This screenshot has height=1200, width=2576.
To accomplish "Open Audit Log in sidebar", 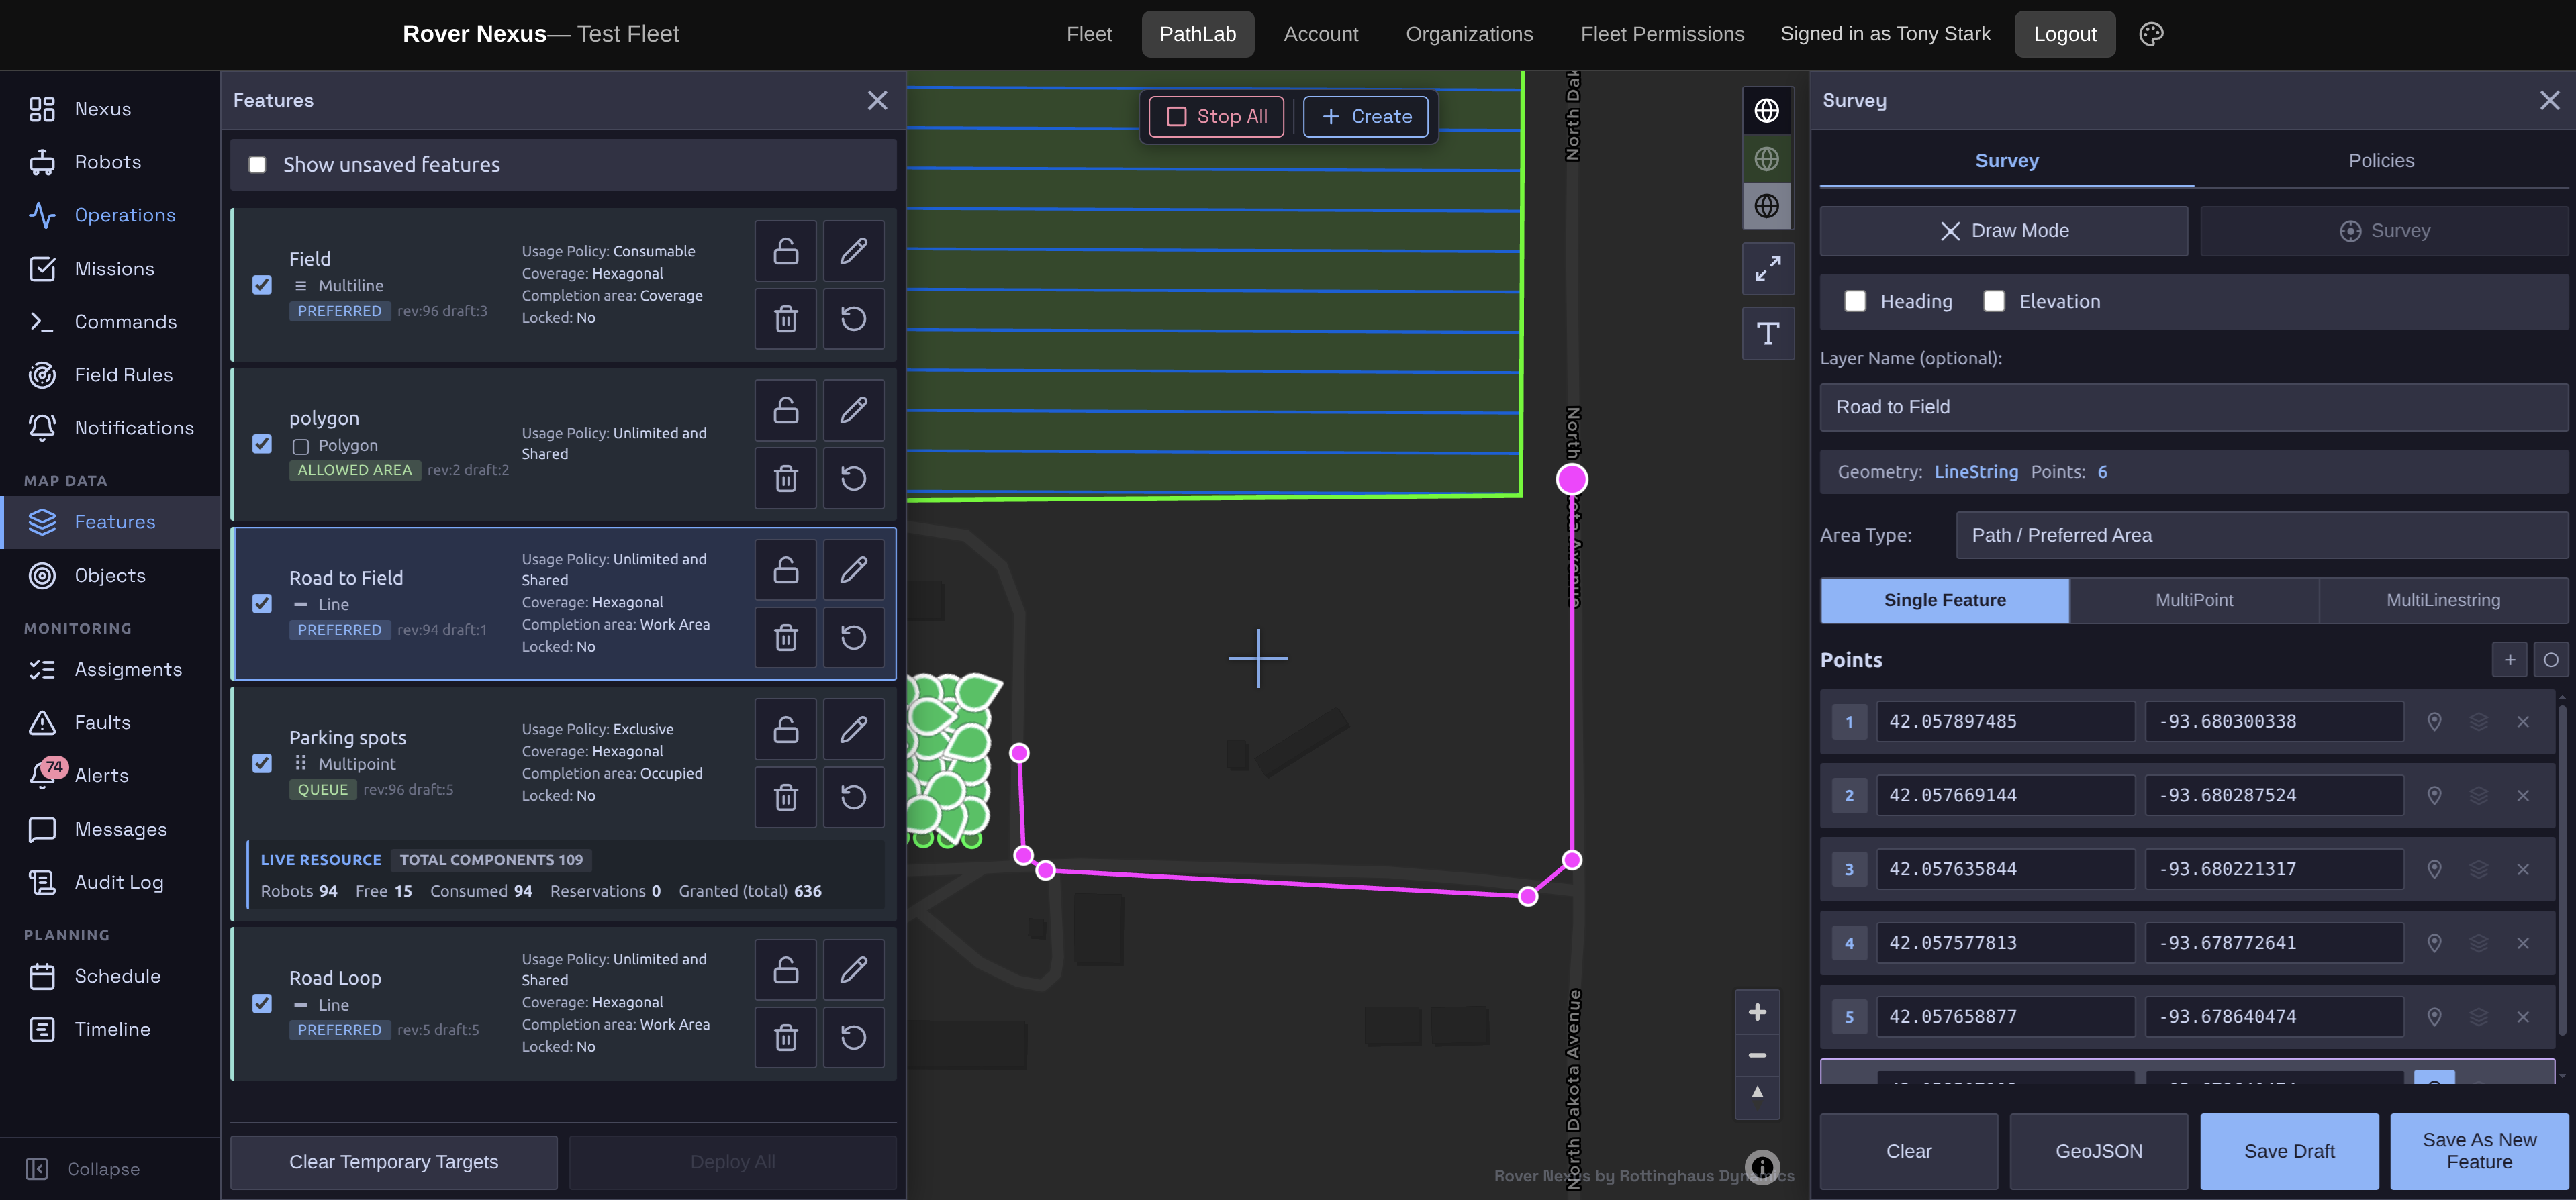I will click(110, 882).
